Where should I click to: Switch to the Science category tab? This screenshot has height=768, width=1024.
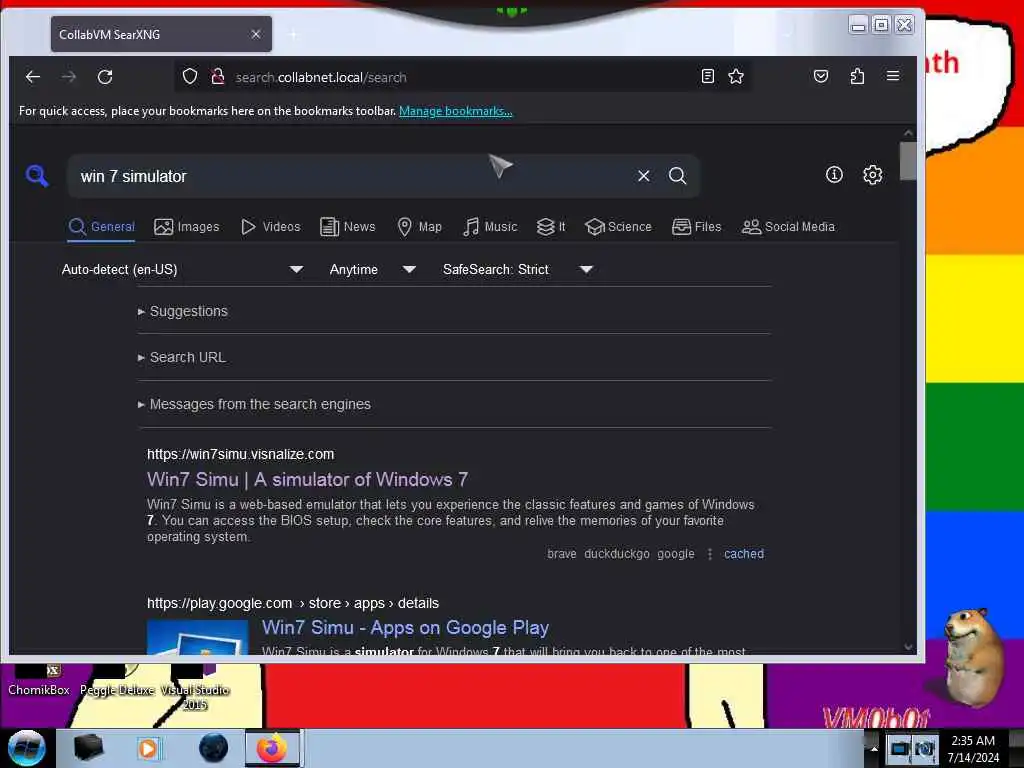(618, 227)
